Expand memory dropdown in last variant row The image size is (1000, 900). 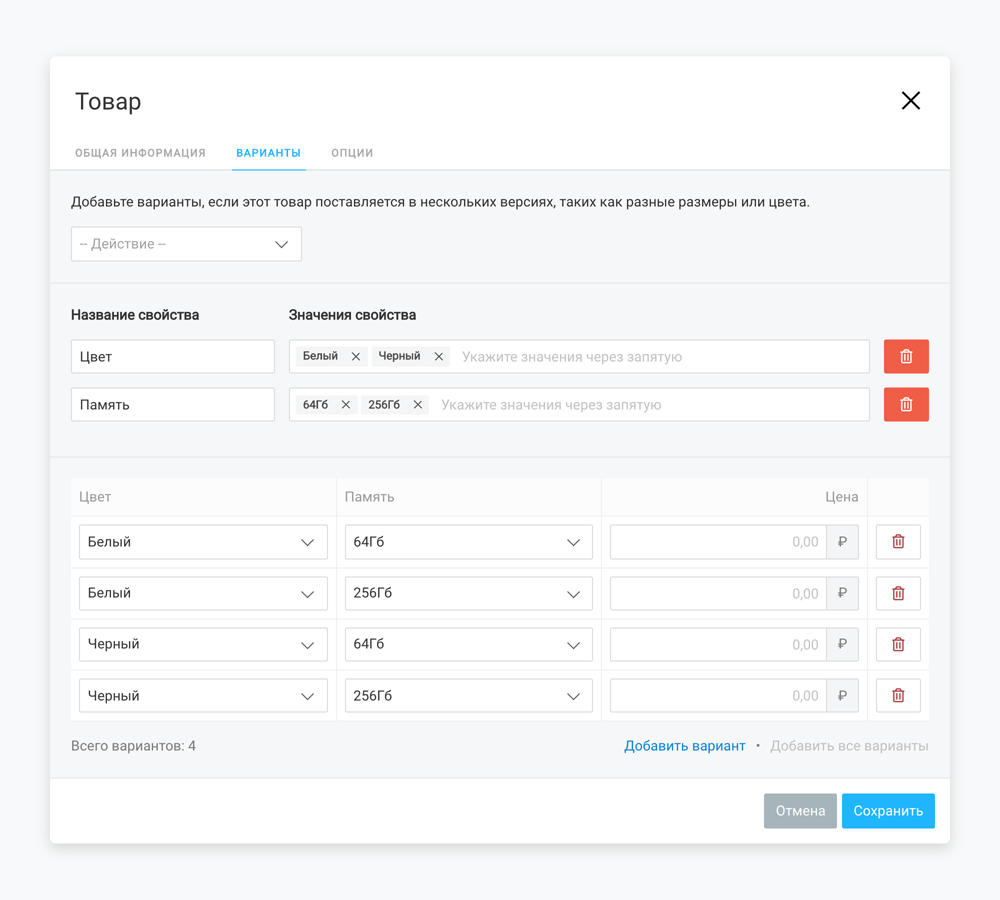coord(468,696)
